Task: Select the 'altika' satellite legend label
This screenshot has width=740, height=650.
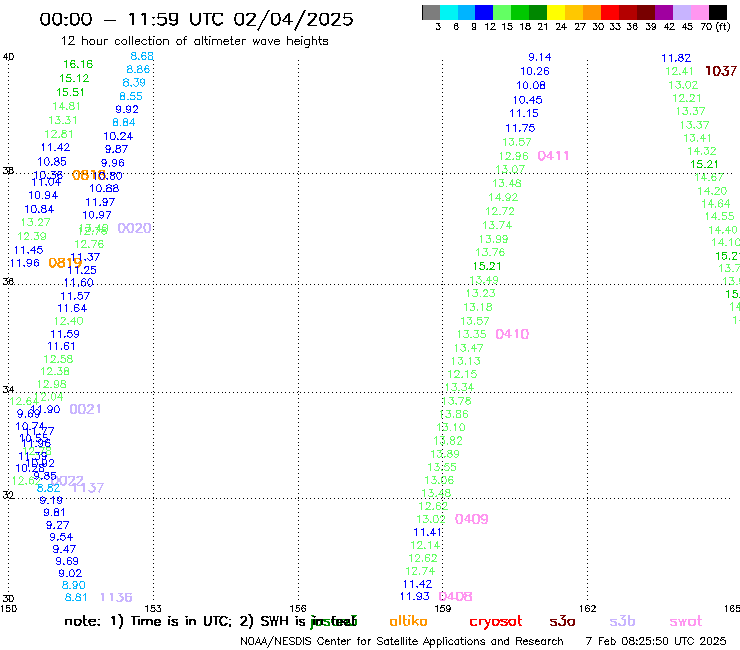Action: 408,621
